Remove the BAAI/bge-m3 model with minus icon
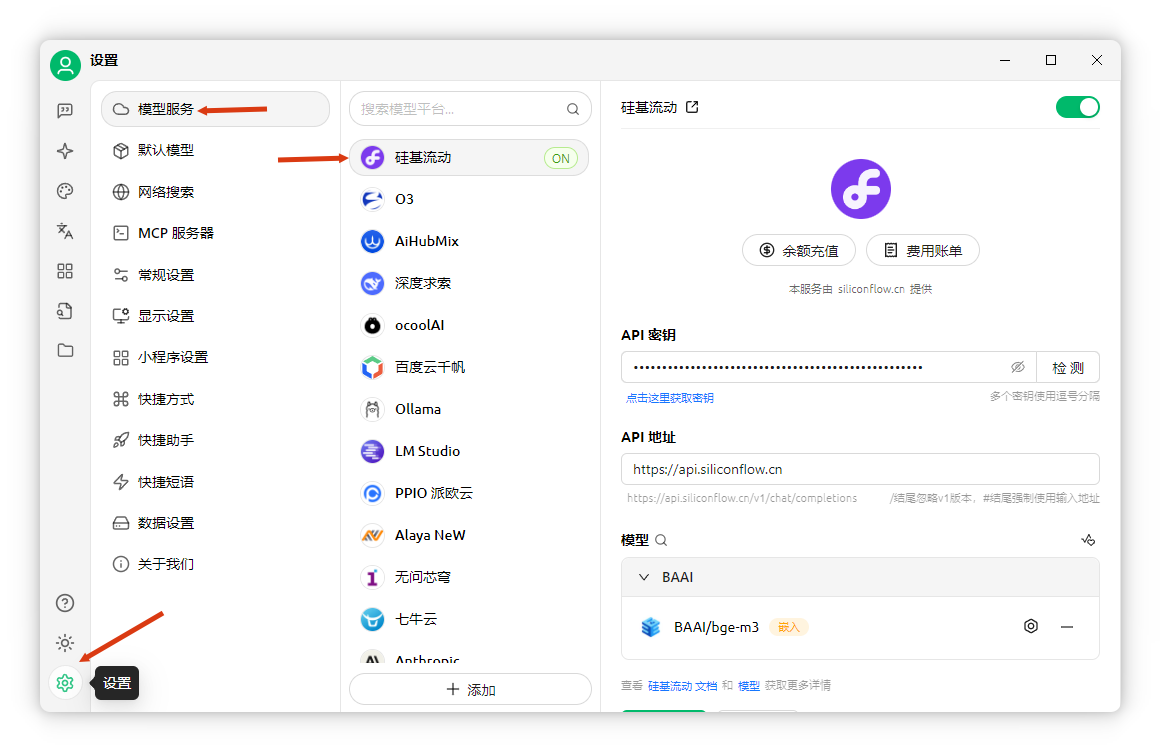 click(1067, 627)
